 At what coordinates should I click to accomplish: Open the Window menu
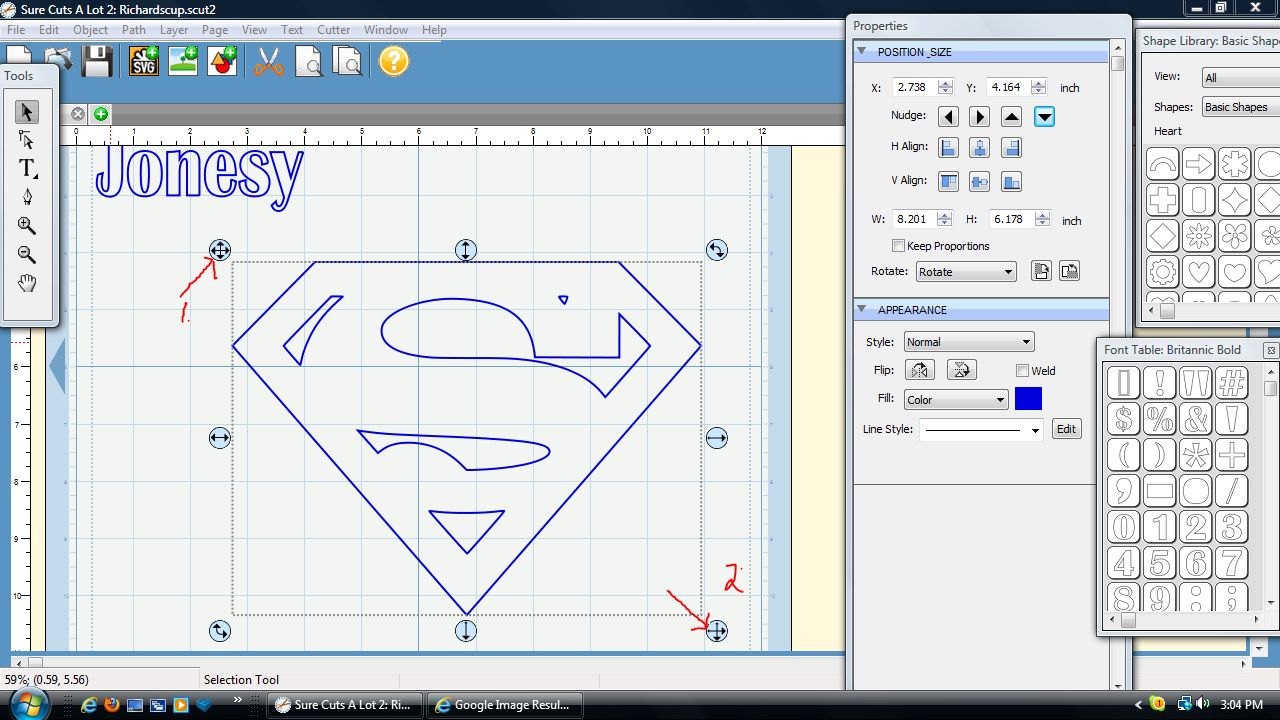(x=385, y=30)
